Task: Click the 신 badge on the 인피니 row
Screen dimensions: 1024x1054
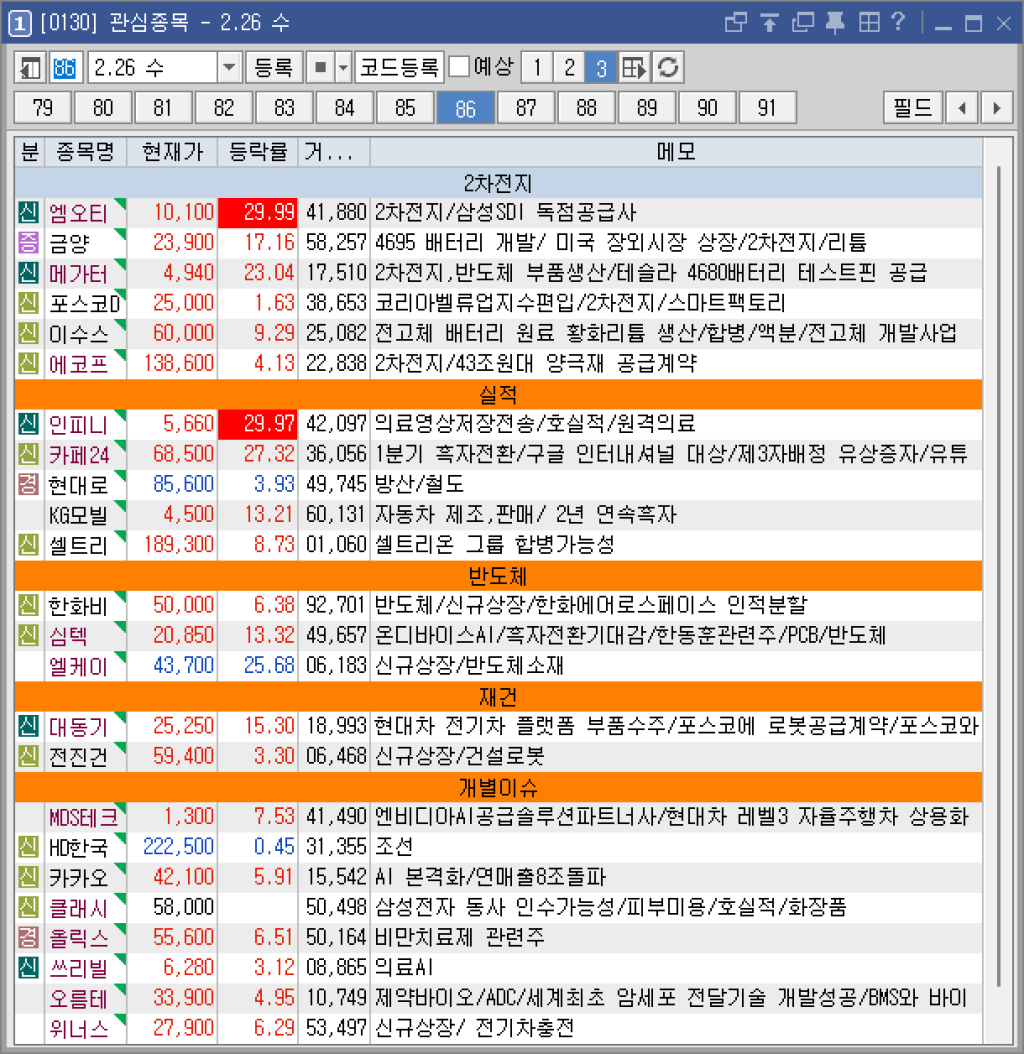Action: click(x=28, y=423)
